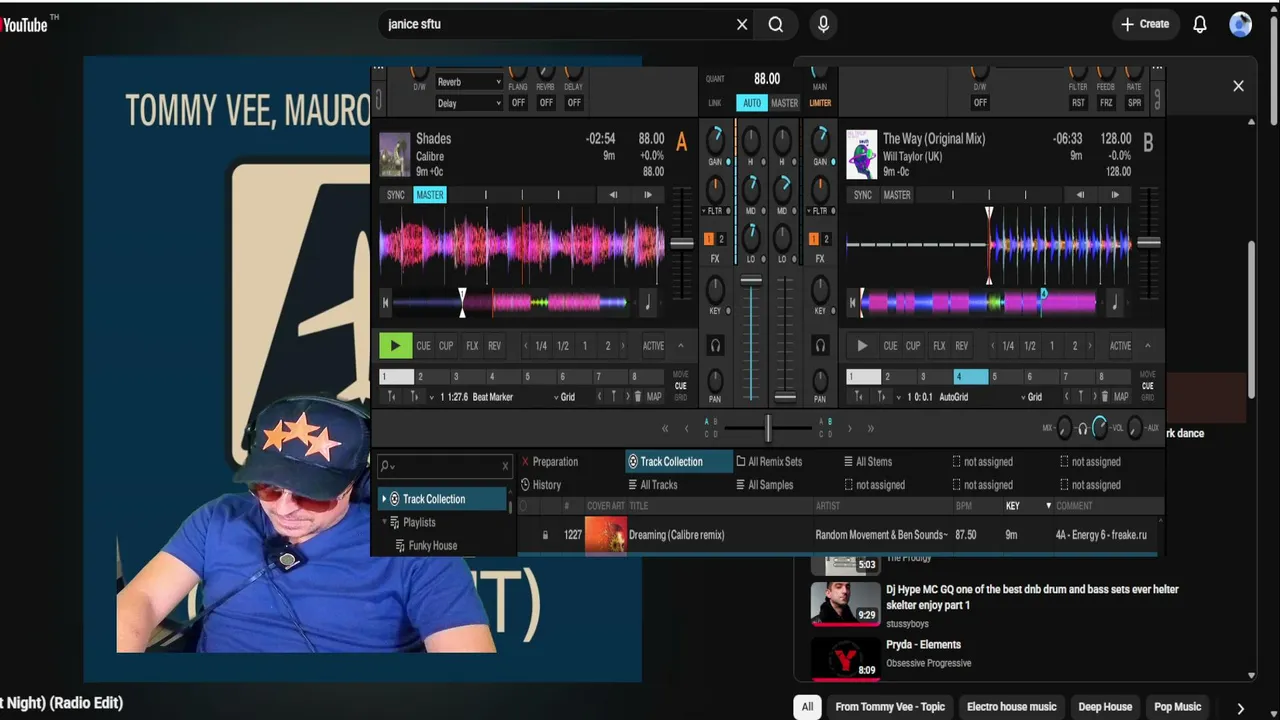Start YouTube voice search with microphone

click(x=823, y=24)
